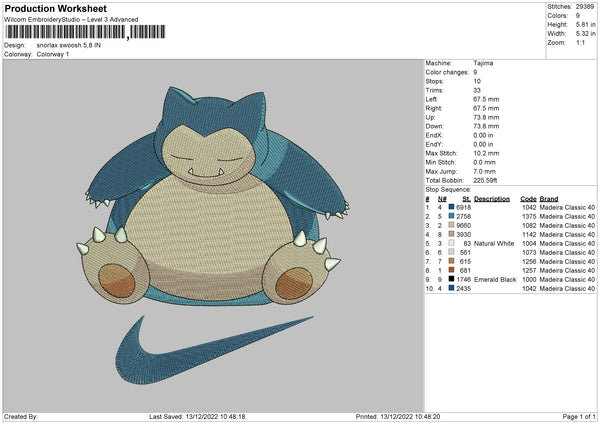This screenshot has height=424, width=600.
Task: Click the Stop Sequence heading
Action: (448, 189)
